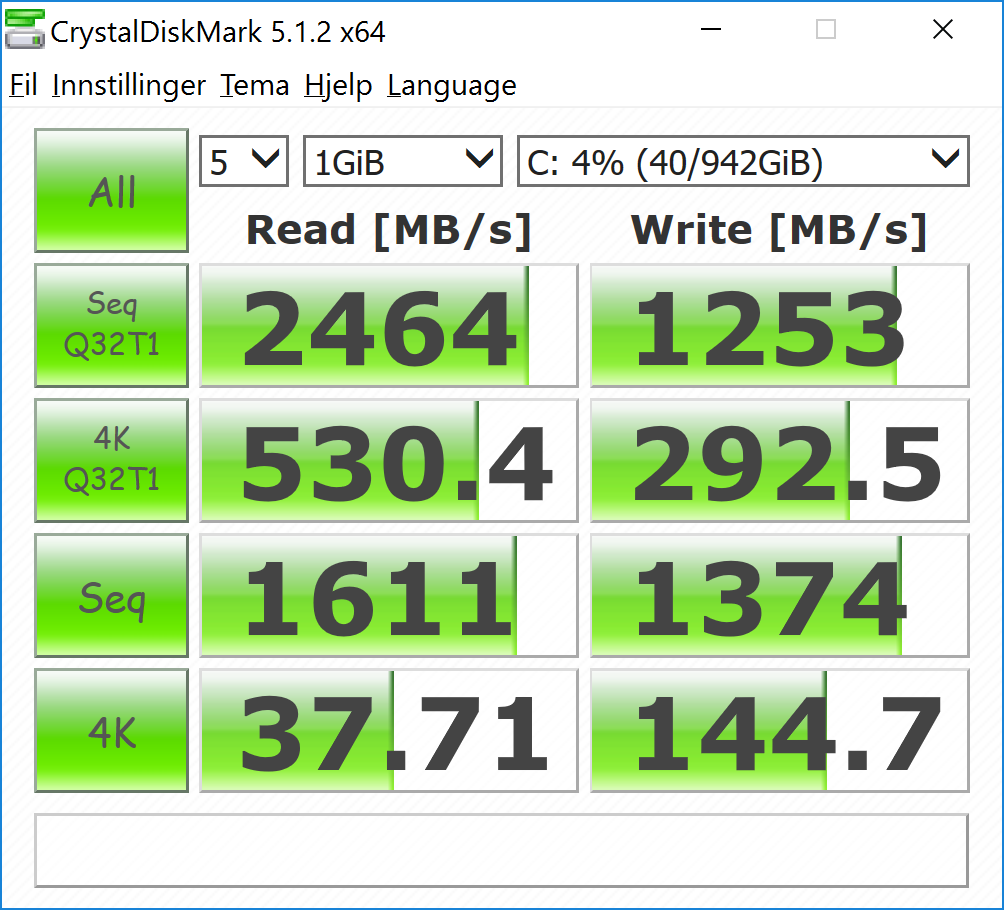Click the CrystalDiskMark app icon in title bar

pos(24,29)
